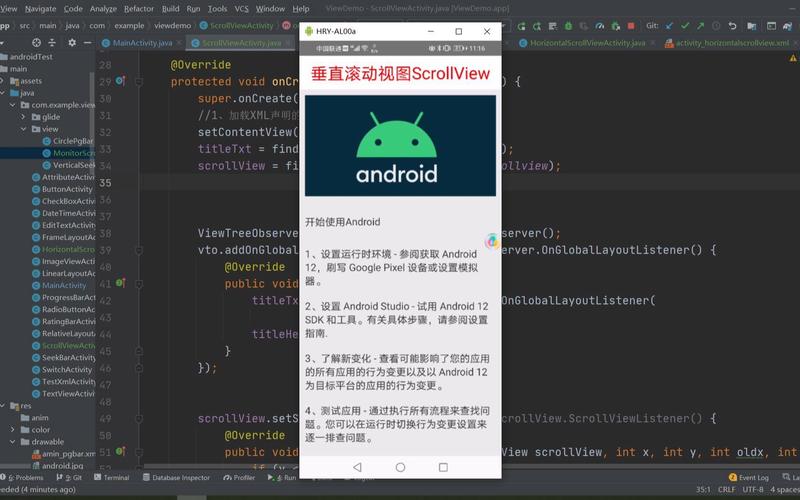Screen dimensions: 800x500
Task: Click the AVD/device manager icon at toolbar end
Action: (x=787, y=26)
